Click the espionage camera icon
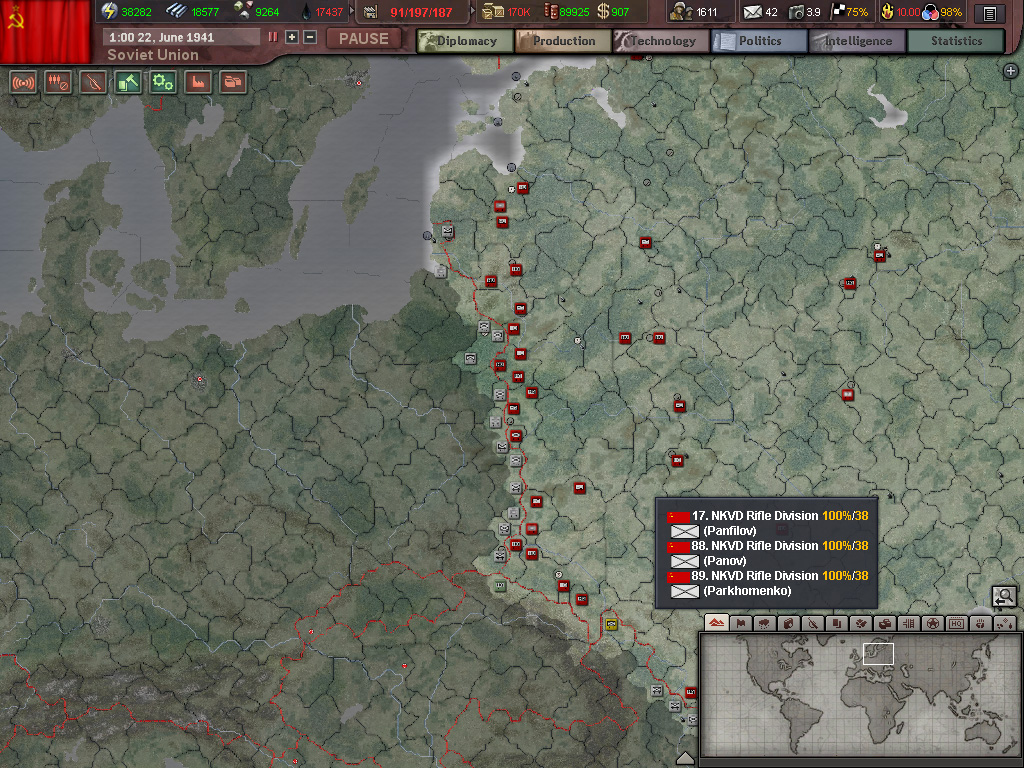Screen dimensions: 1024x768 pyautogui.click(x=796, y=12)
